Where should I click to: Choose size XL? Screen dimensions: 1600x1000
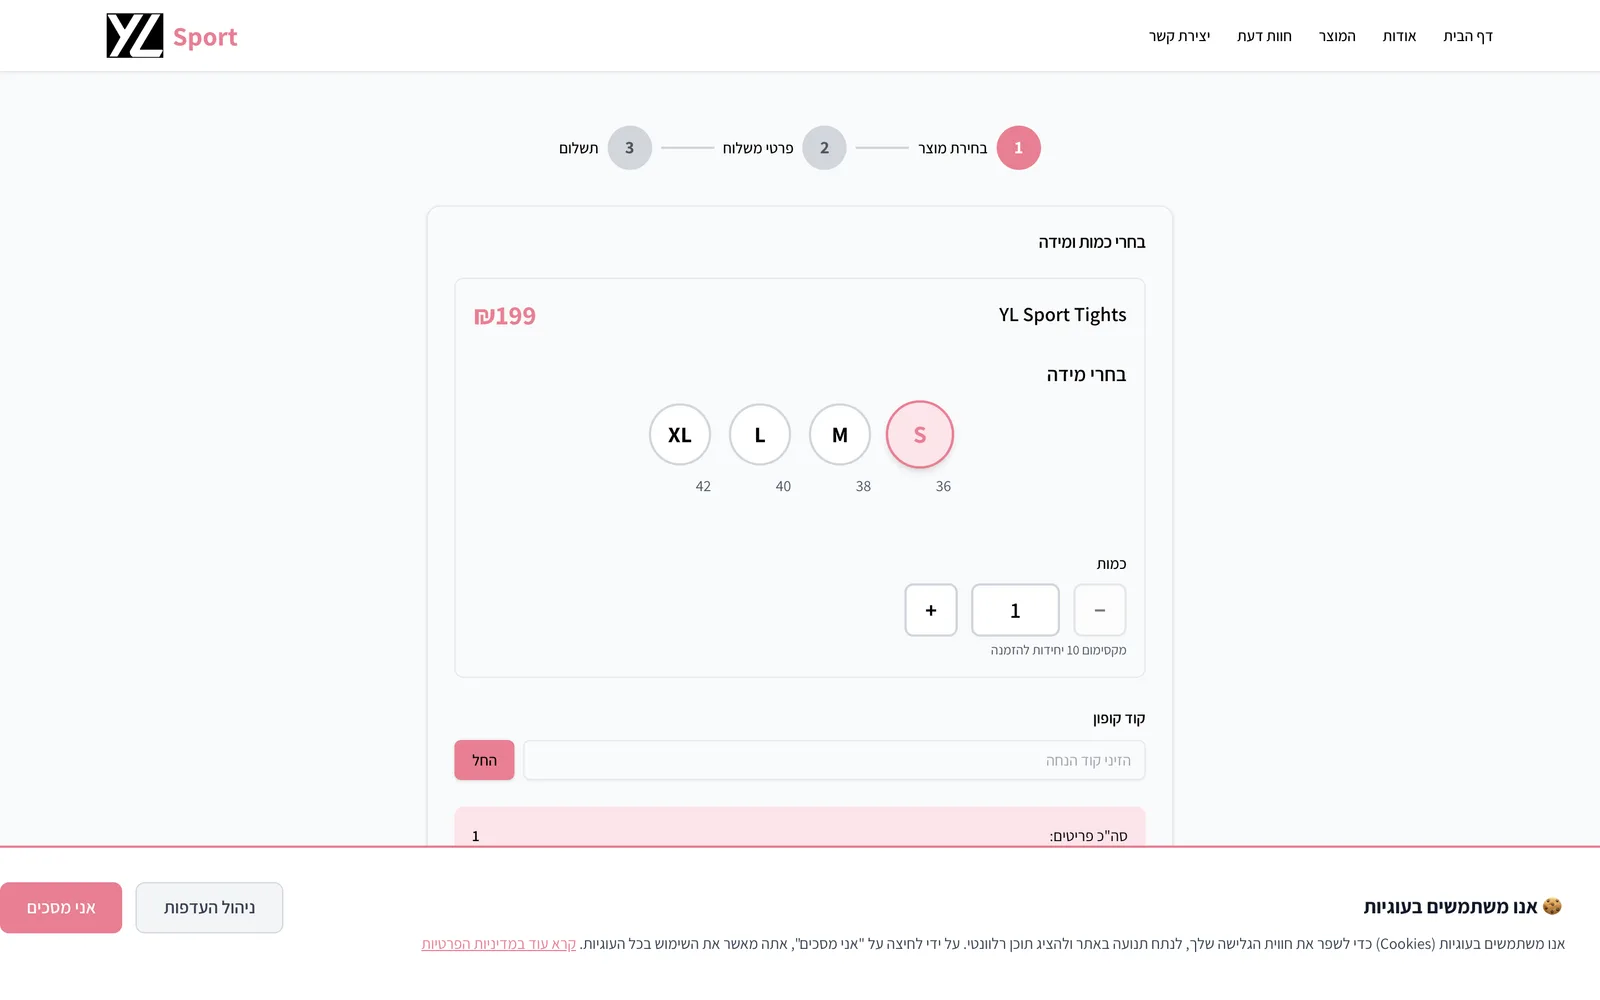[x=680, y=435]
